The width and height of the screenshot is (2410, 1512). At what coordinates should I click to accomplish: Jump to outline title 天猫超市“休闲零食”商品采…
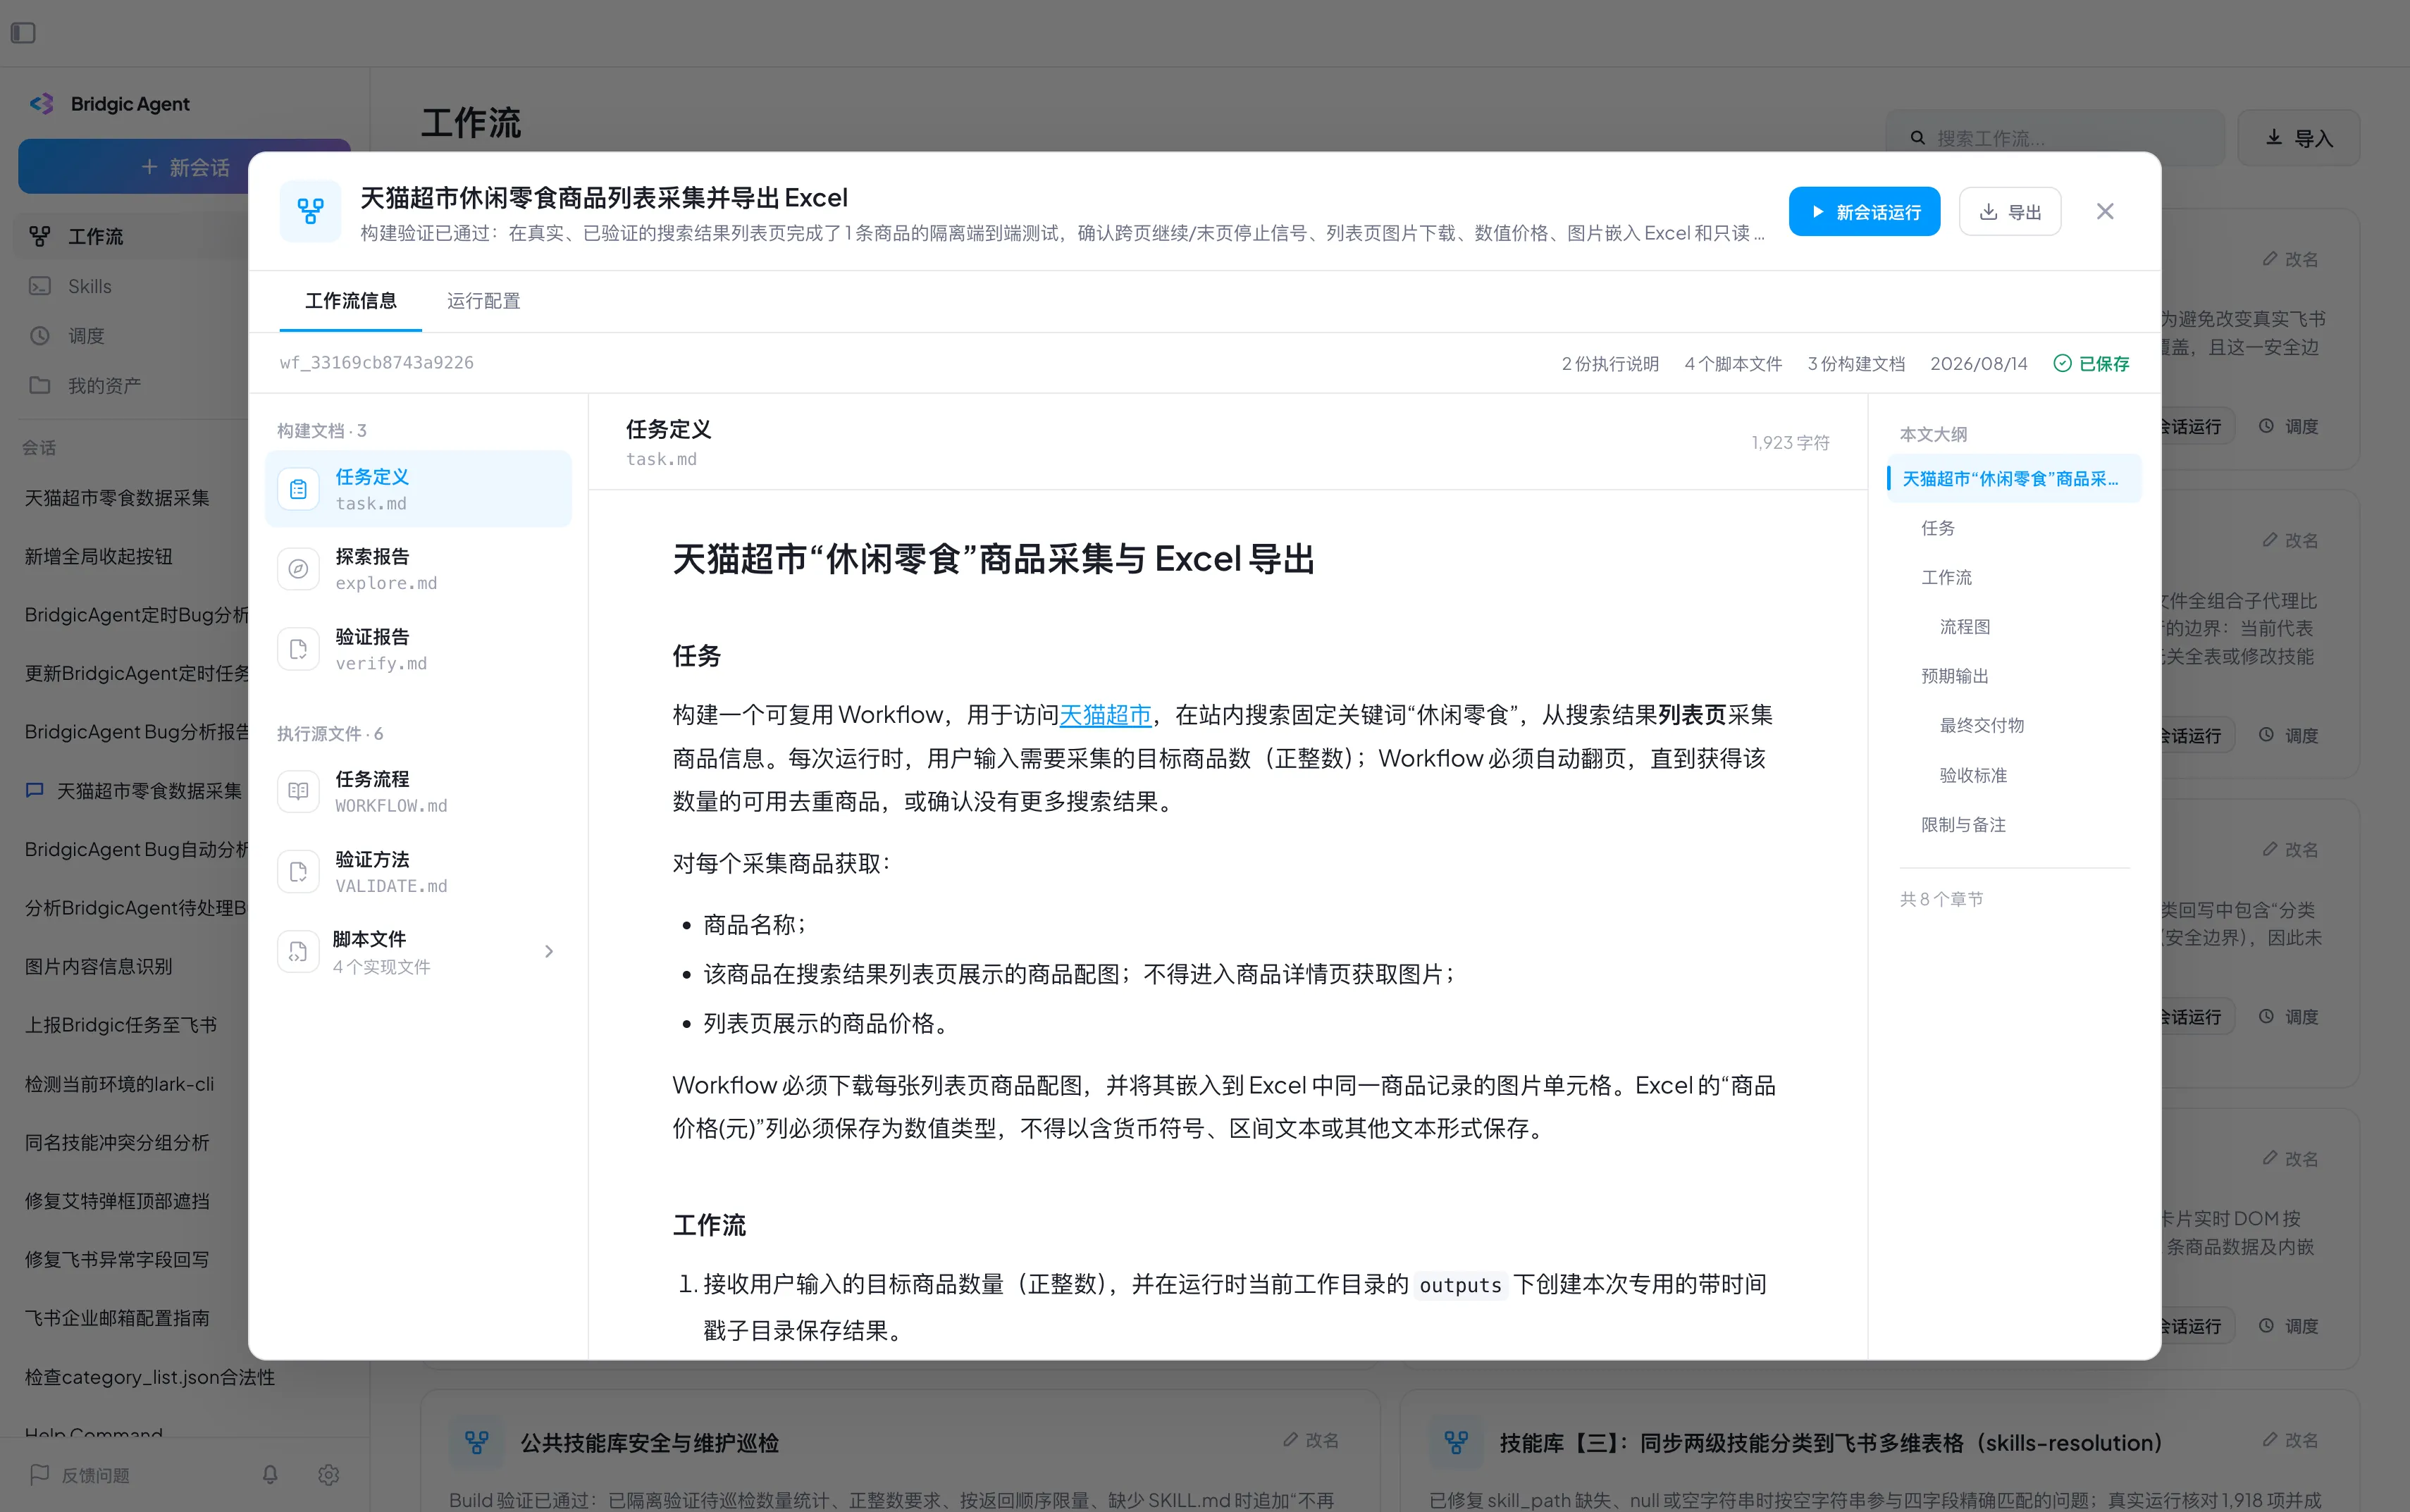(x=2013, y=479)
